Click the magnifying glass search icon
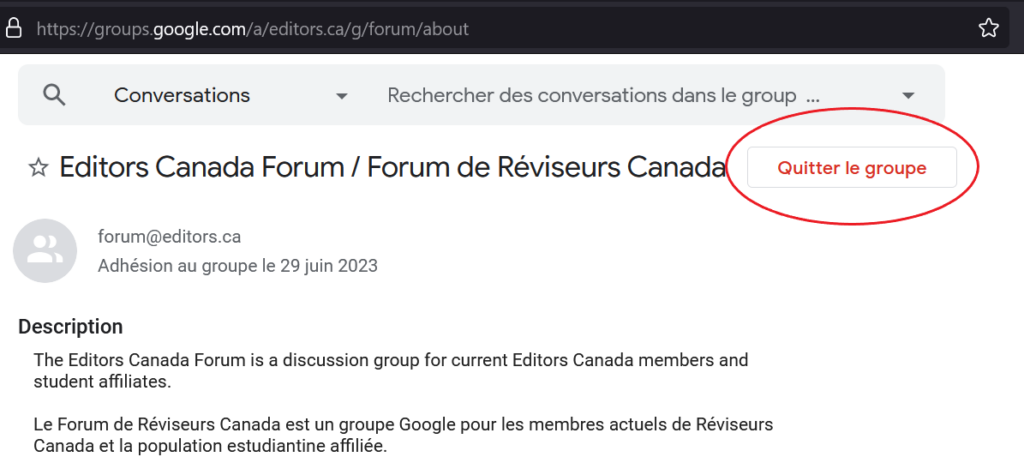 [x=54, y=95]
